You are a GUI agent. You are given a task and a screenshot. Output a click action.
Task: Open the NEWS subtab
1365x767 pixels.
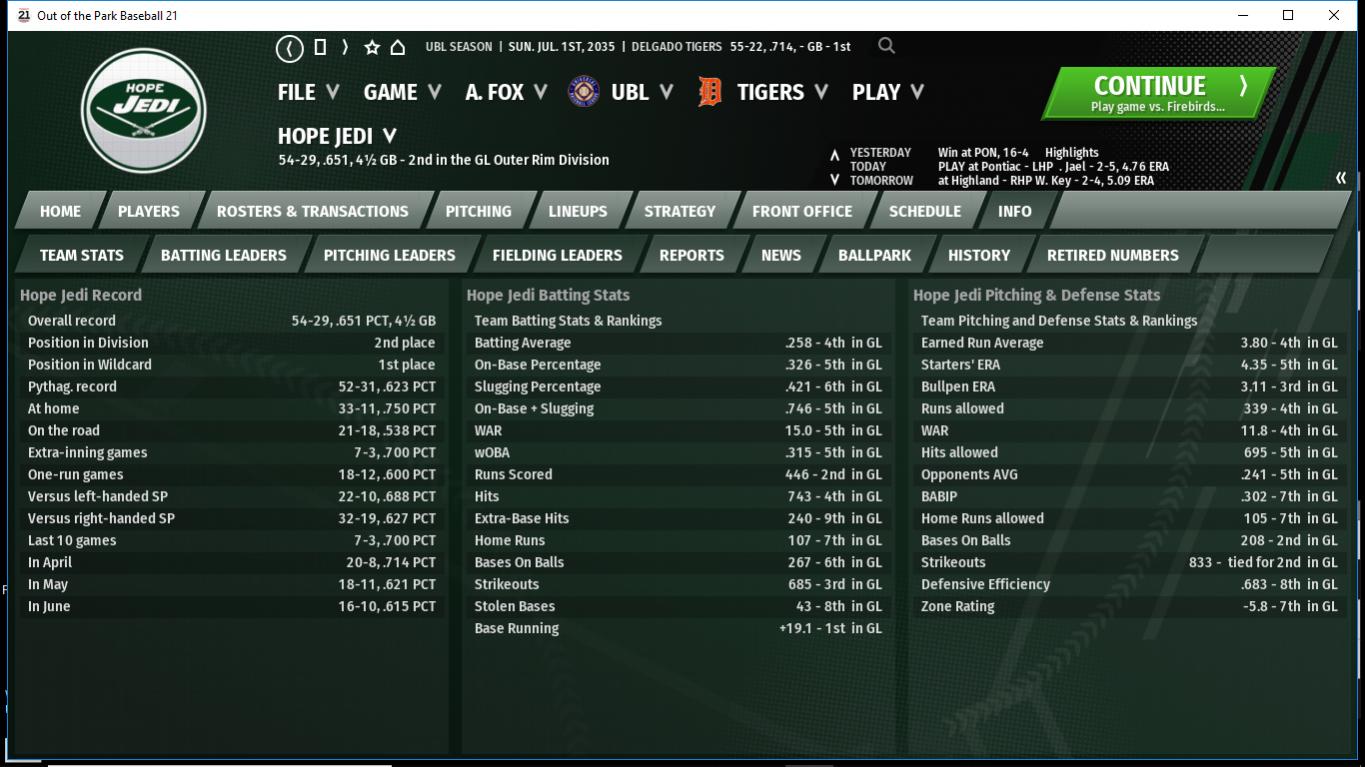point(781,255)
